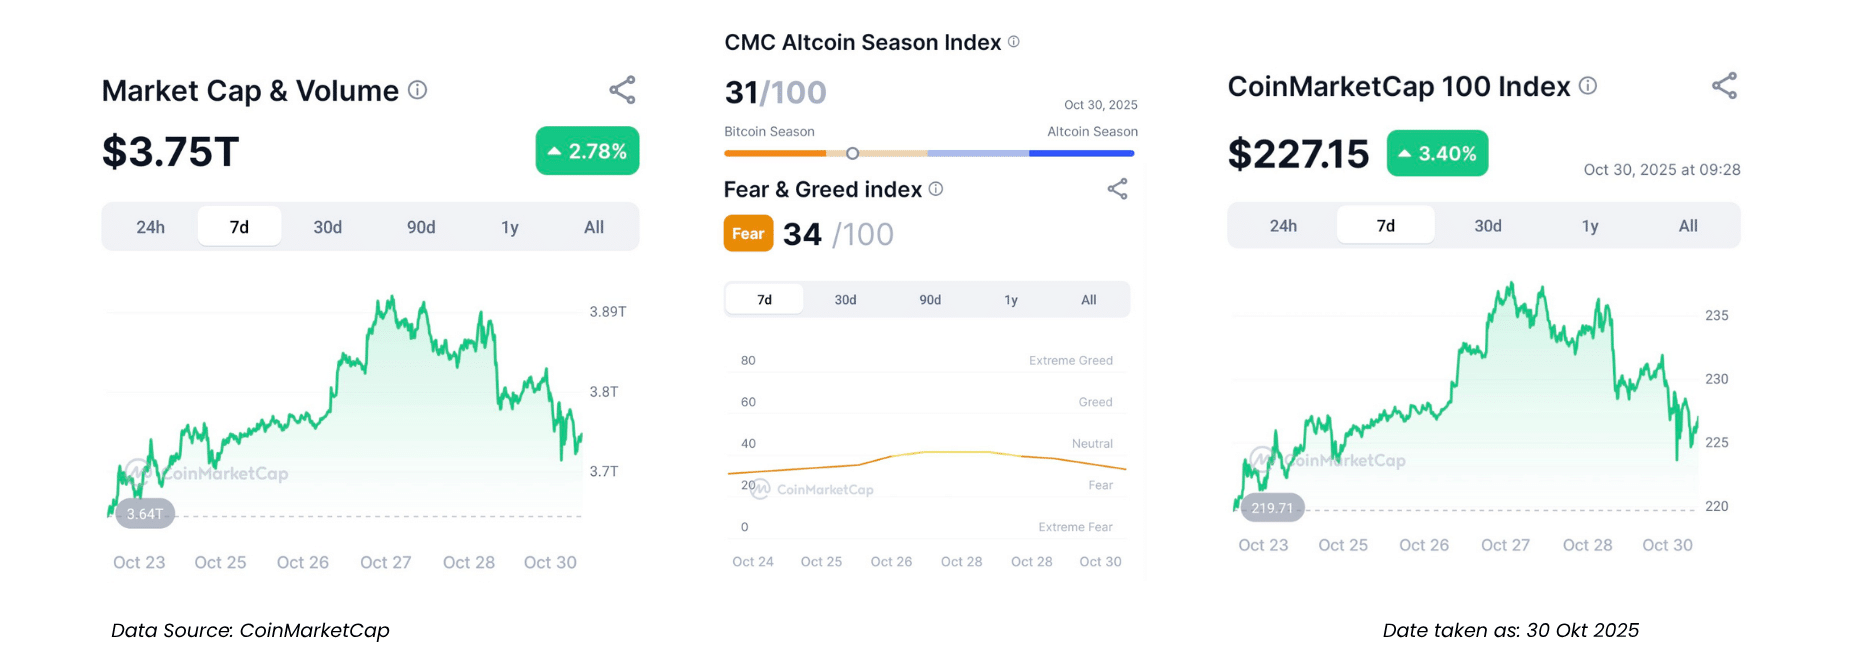
Task: Click the green 2.78% change badge
Action: click(587, 151)
